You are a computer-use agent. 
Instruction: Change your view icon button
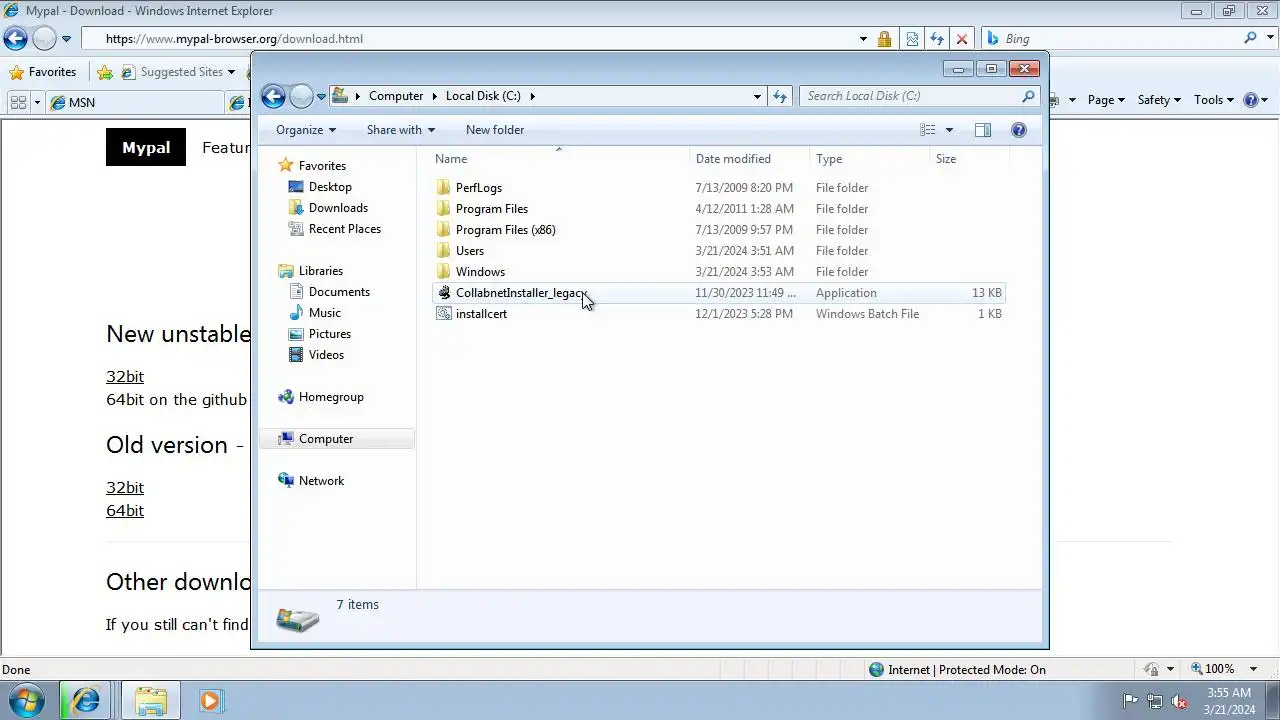pos(928,130)
